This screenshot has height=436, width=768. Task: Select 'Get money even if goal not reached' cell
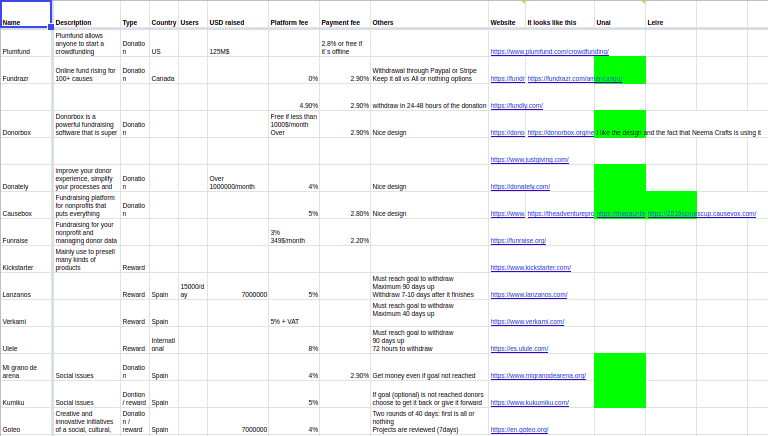[x=430, y=367]
